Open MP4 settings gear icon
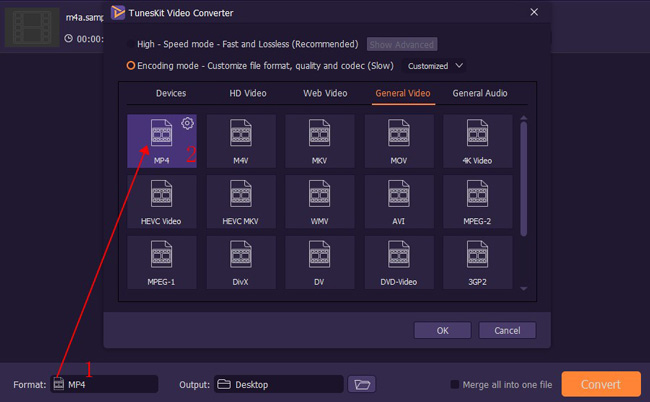Screen dimensions: 650x402 187,123
